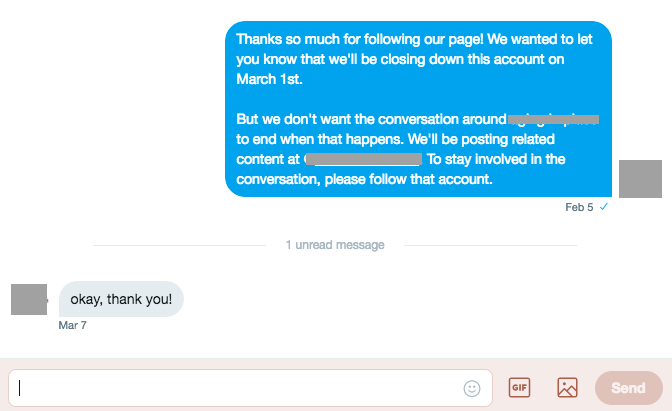Screen dimensions: 672x411
Task: Open the avatar next to "okay, thank you!"
Action: click(29, 299)
